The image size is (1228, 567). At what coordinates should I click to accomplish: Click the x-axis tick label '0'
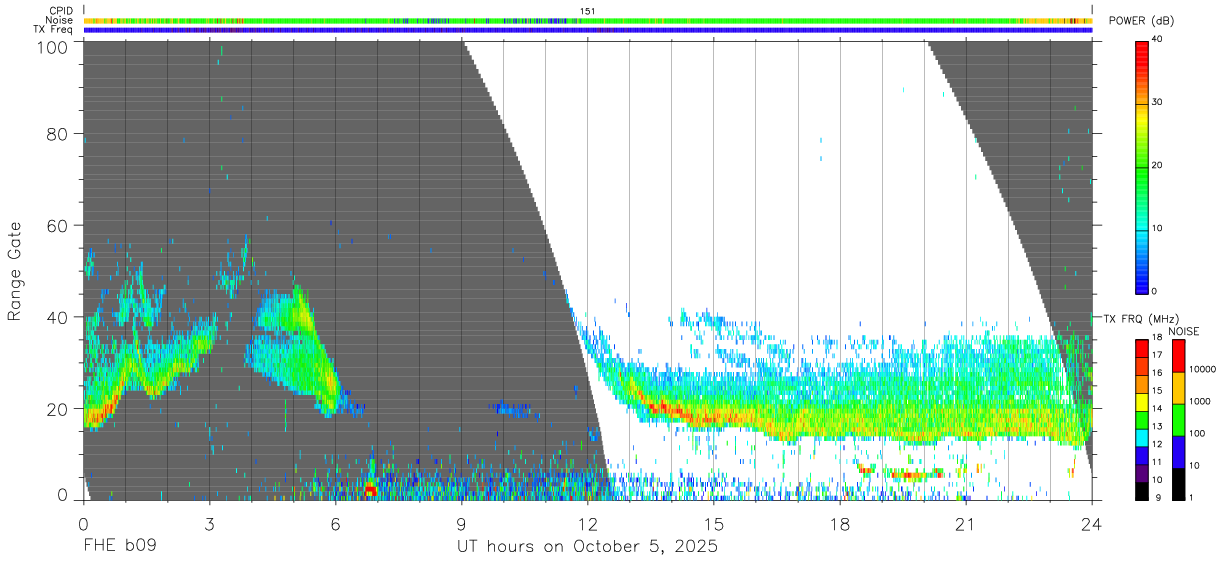[x=83, y=522]
